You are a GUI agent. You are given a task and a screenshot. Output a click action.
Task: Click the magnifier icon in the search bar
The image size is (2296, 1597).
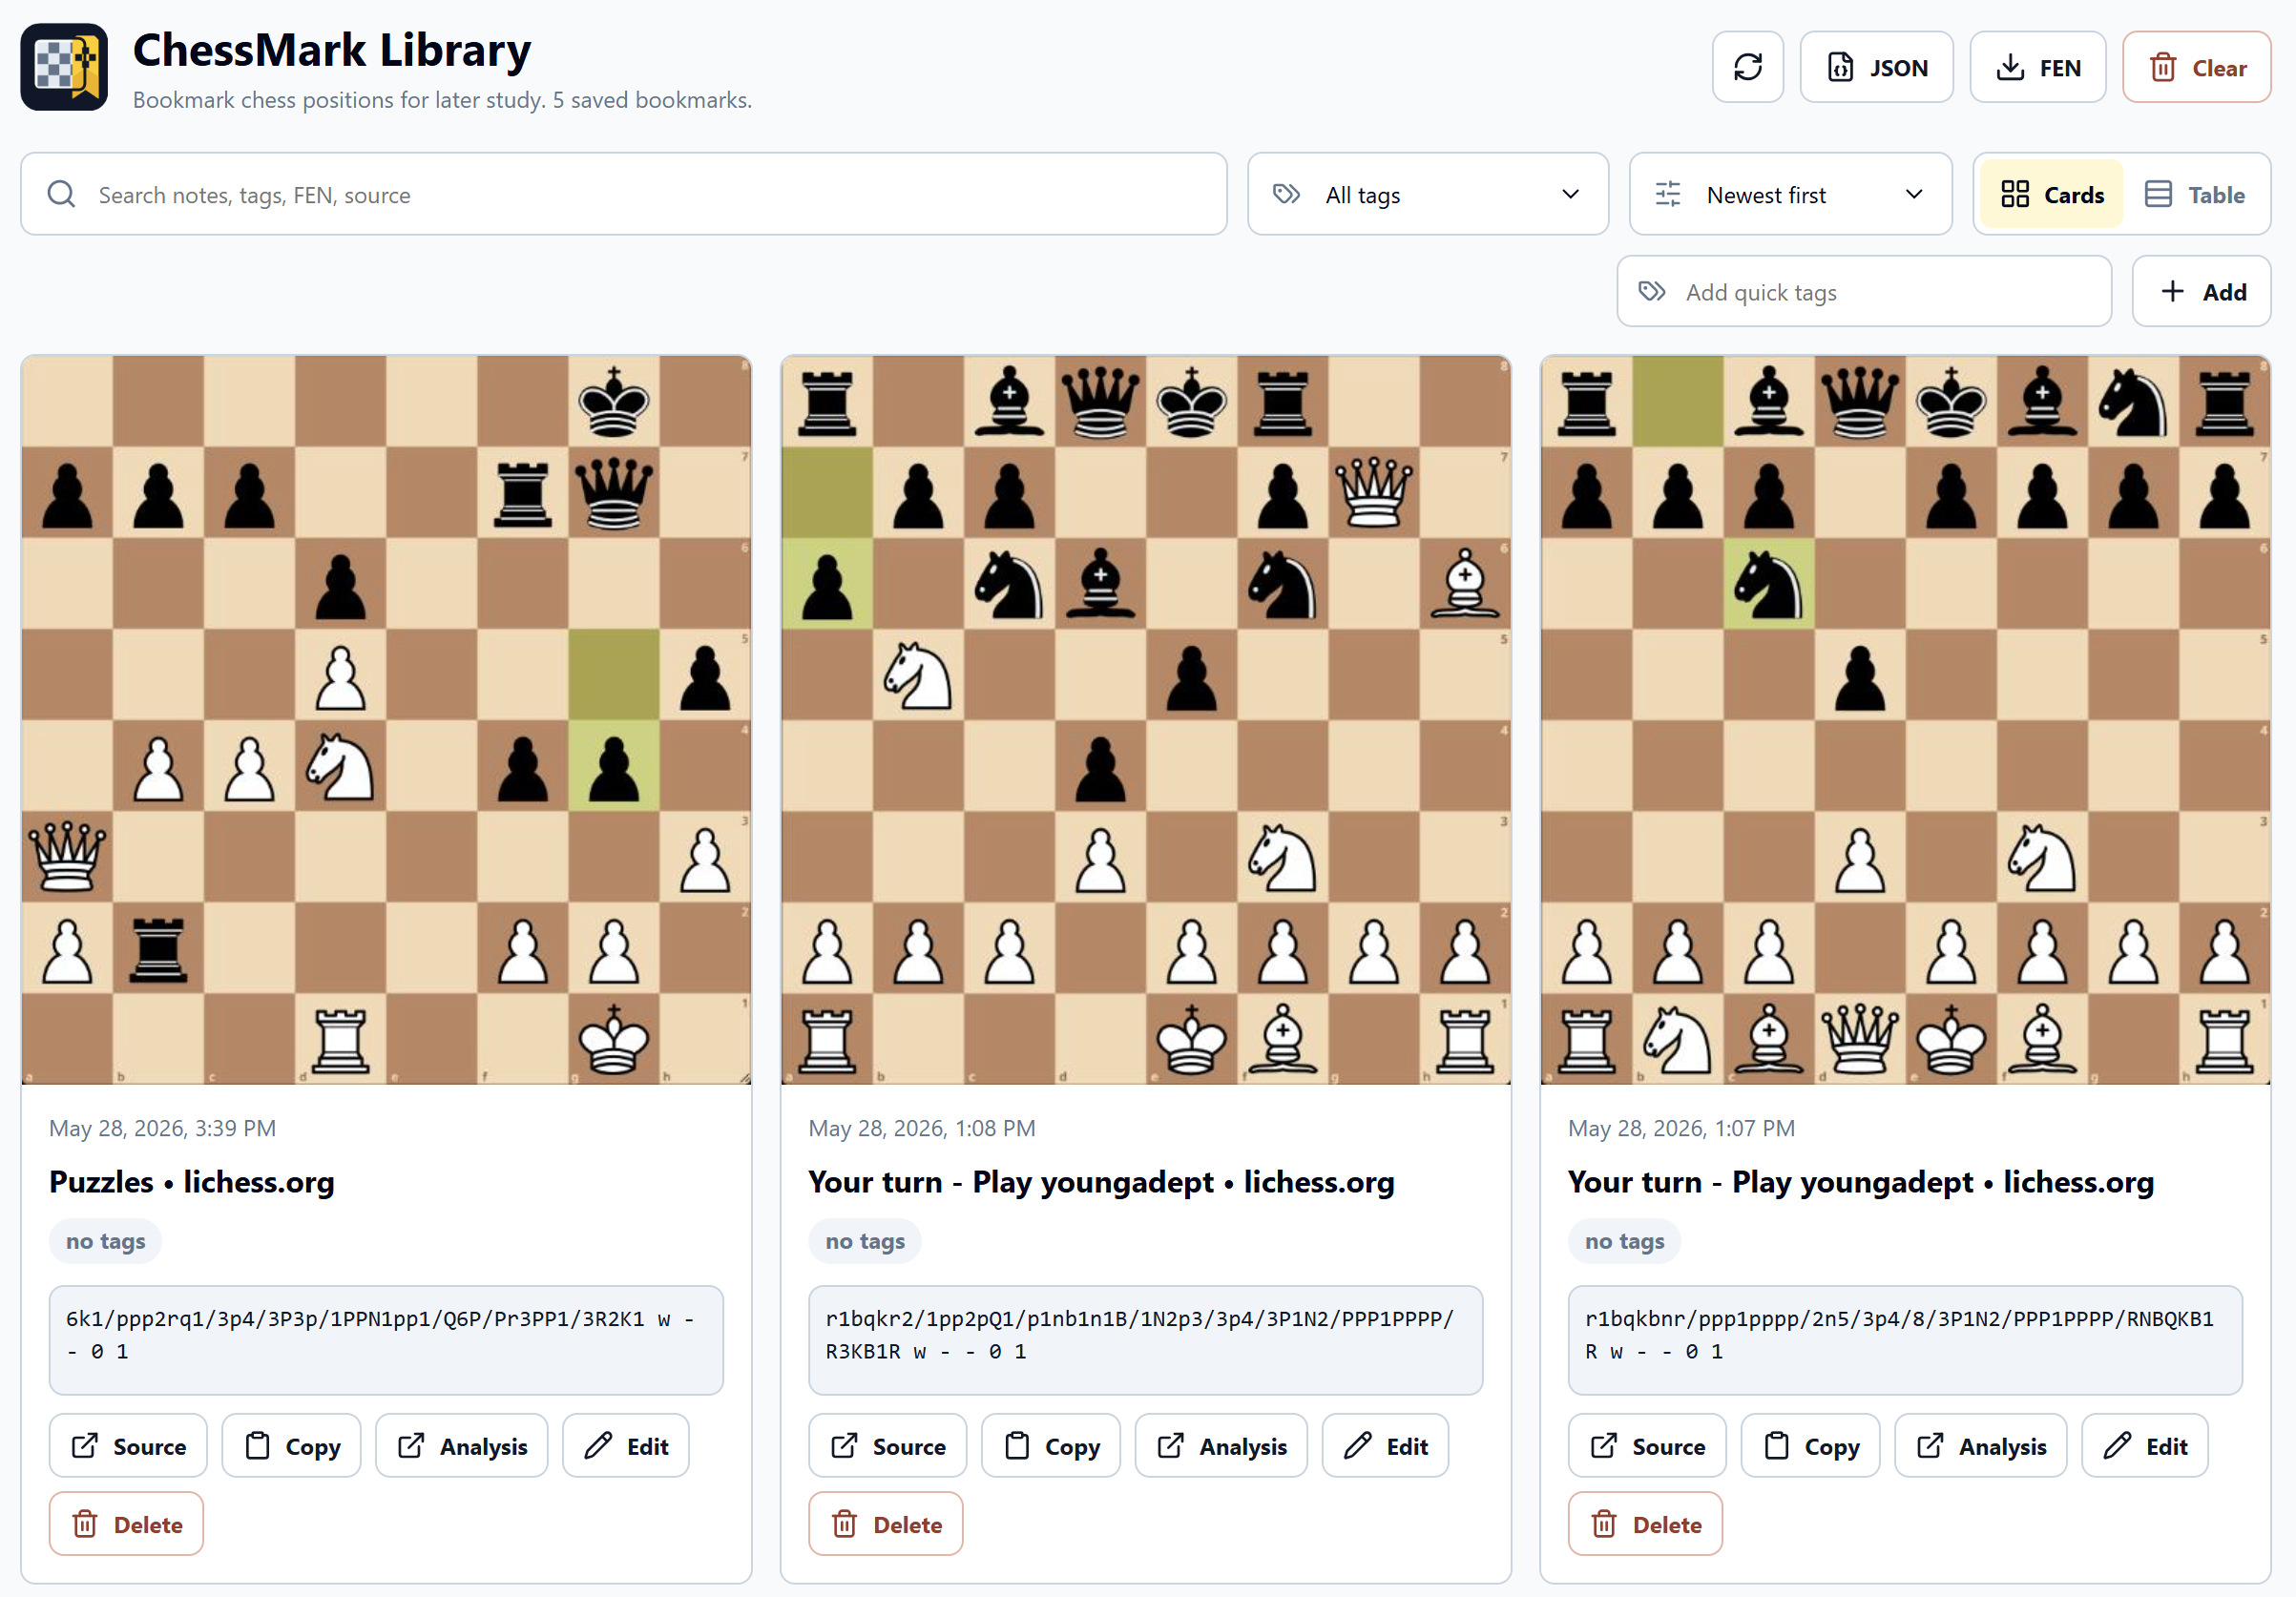[x=61, y=194]
